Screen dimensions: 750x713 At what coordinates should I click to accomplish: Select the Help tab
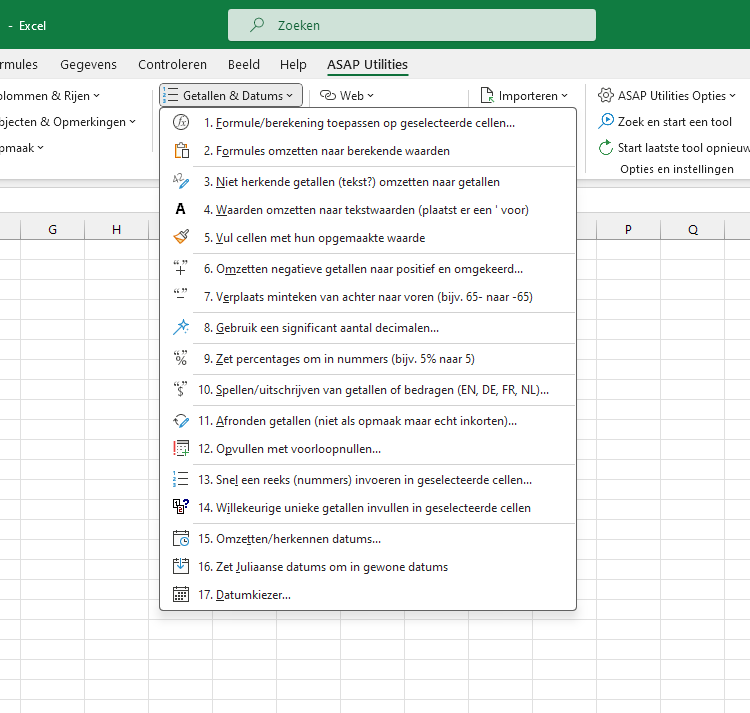click(293, 64)
